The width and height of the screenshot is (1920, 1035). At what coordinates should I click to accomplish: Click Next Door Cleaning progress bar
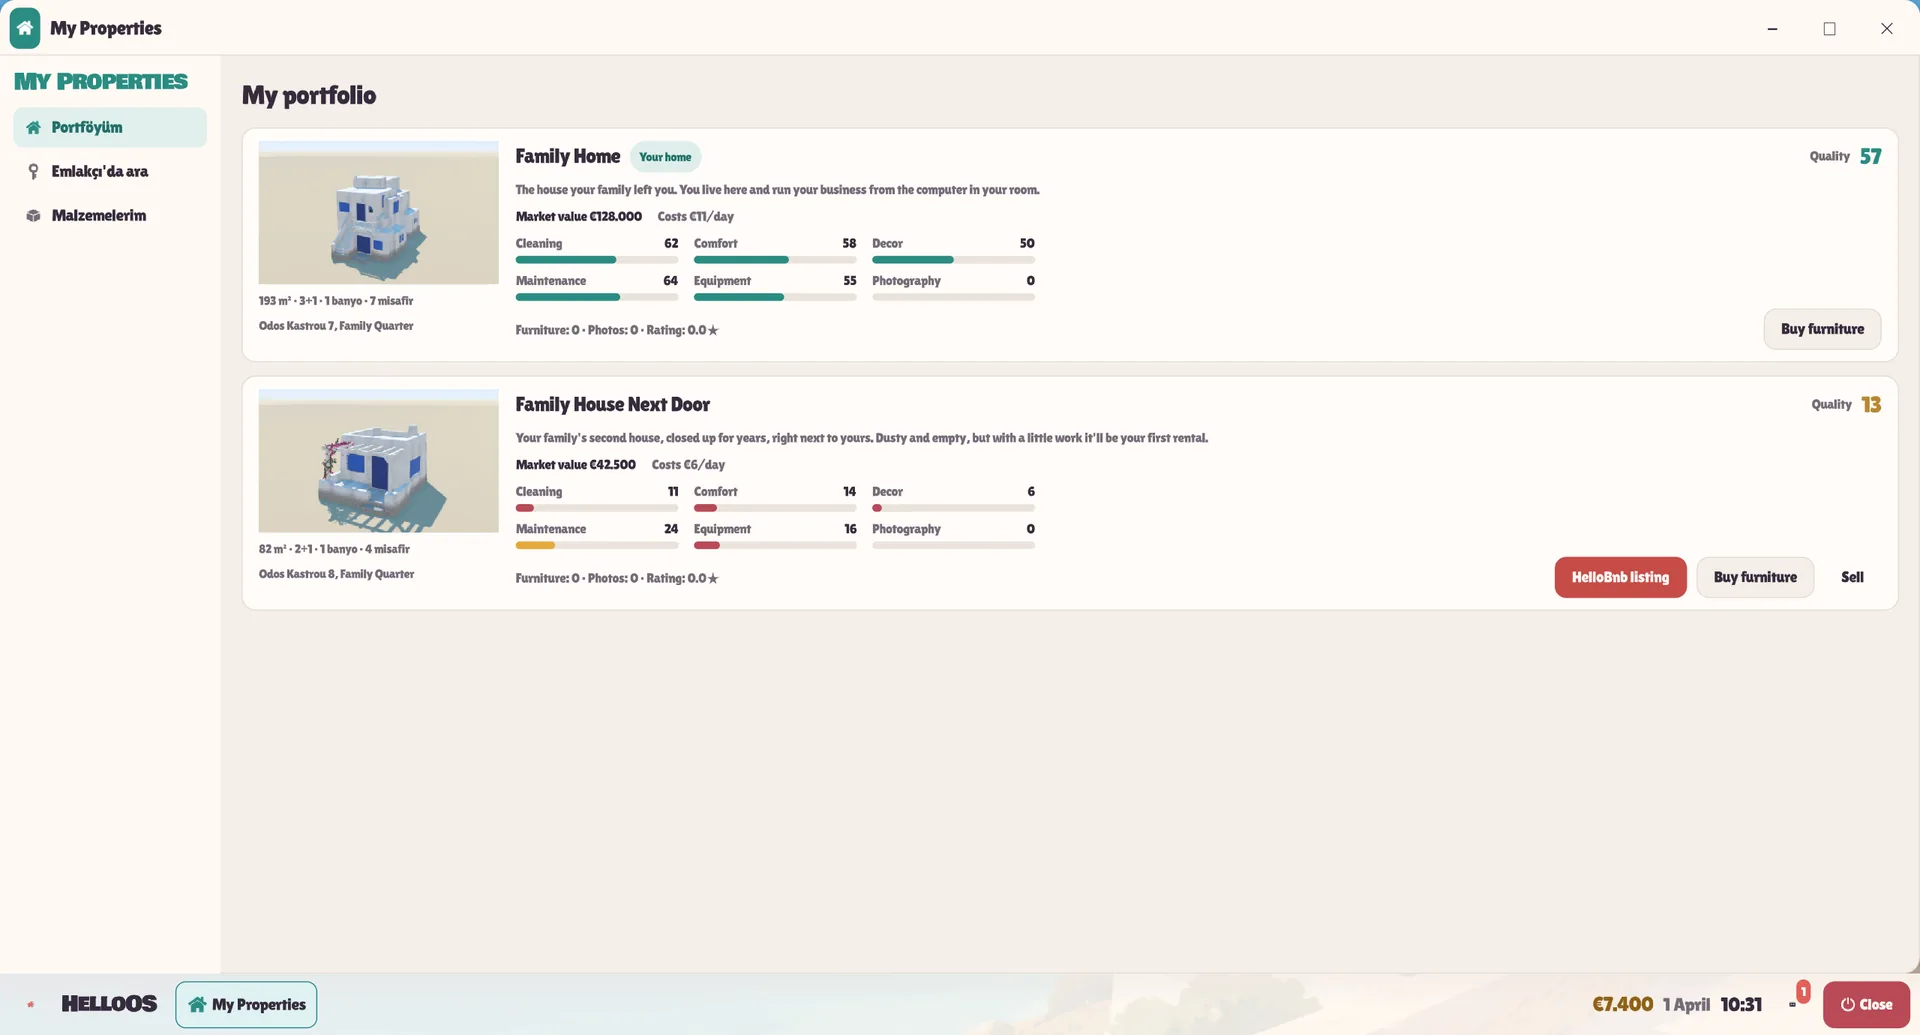[597, 508]
